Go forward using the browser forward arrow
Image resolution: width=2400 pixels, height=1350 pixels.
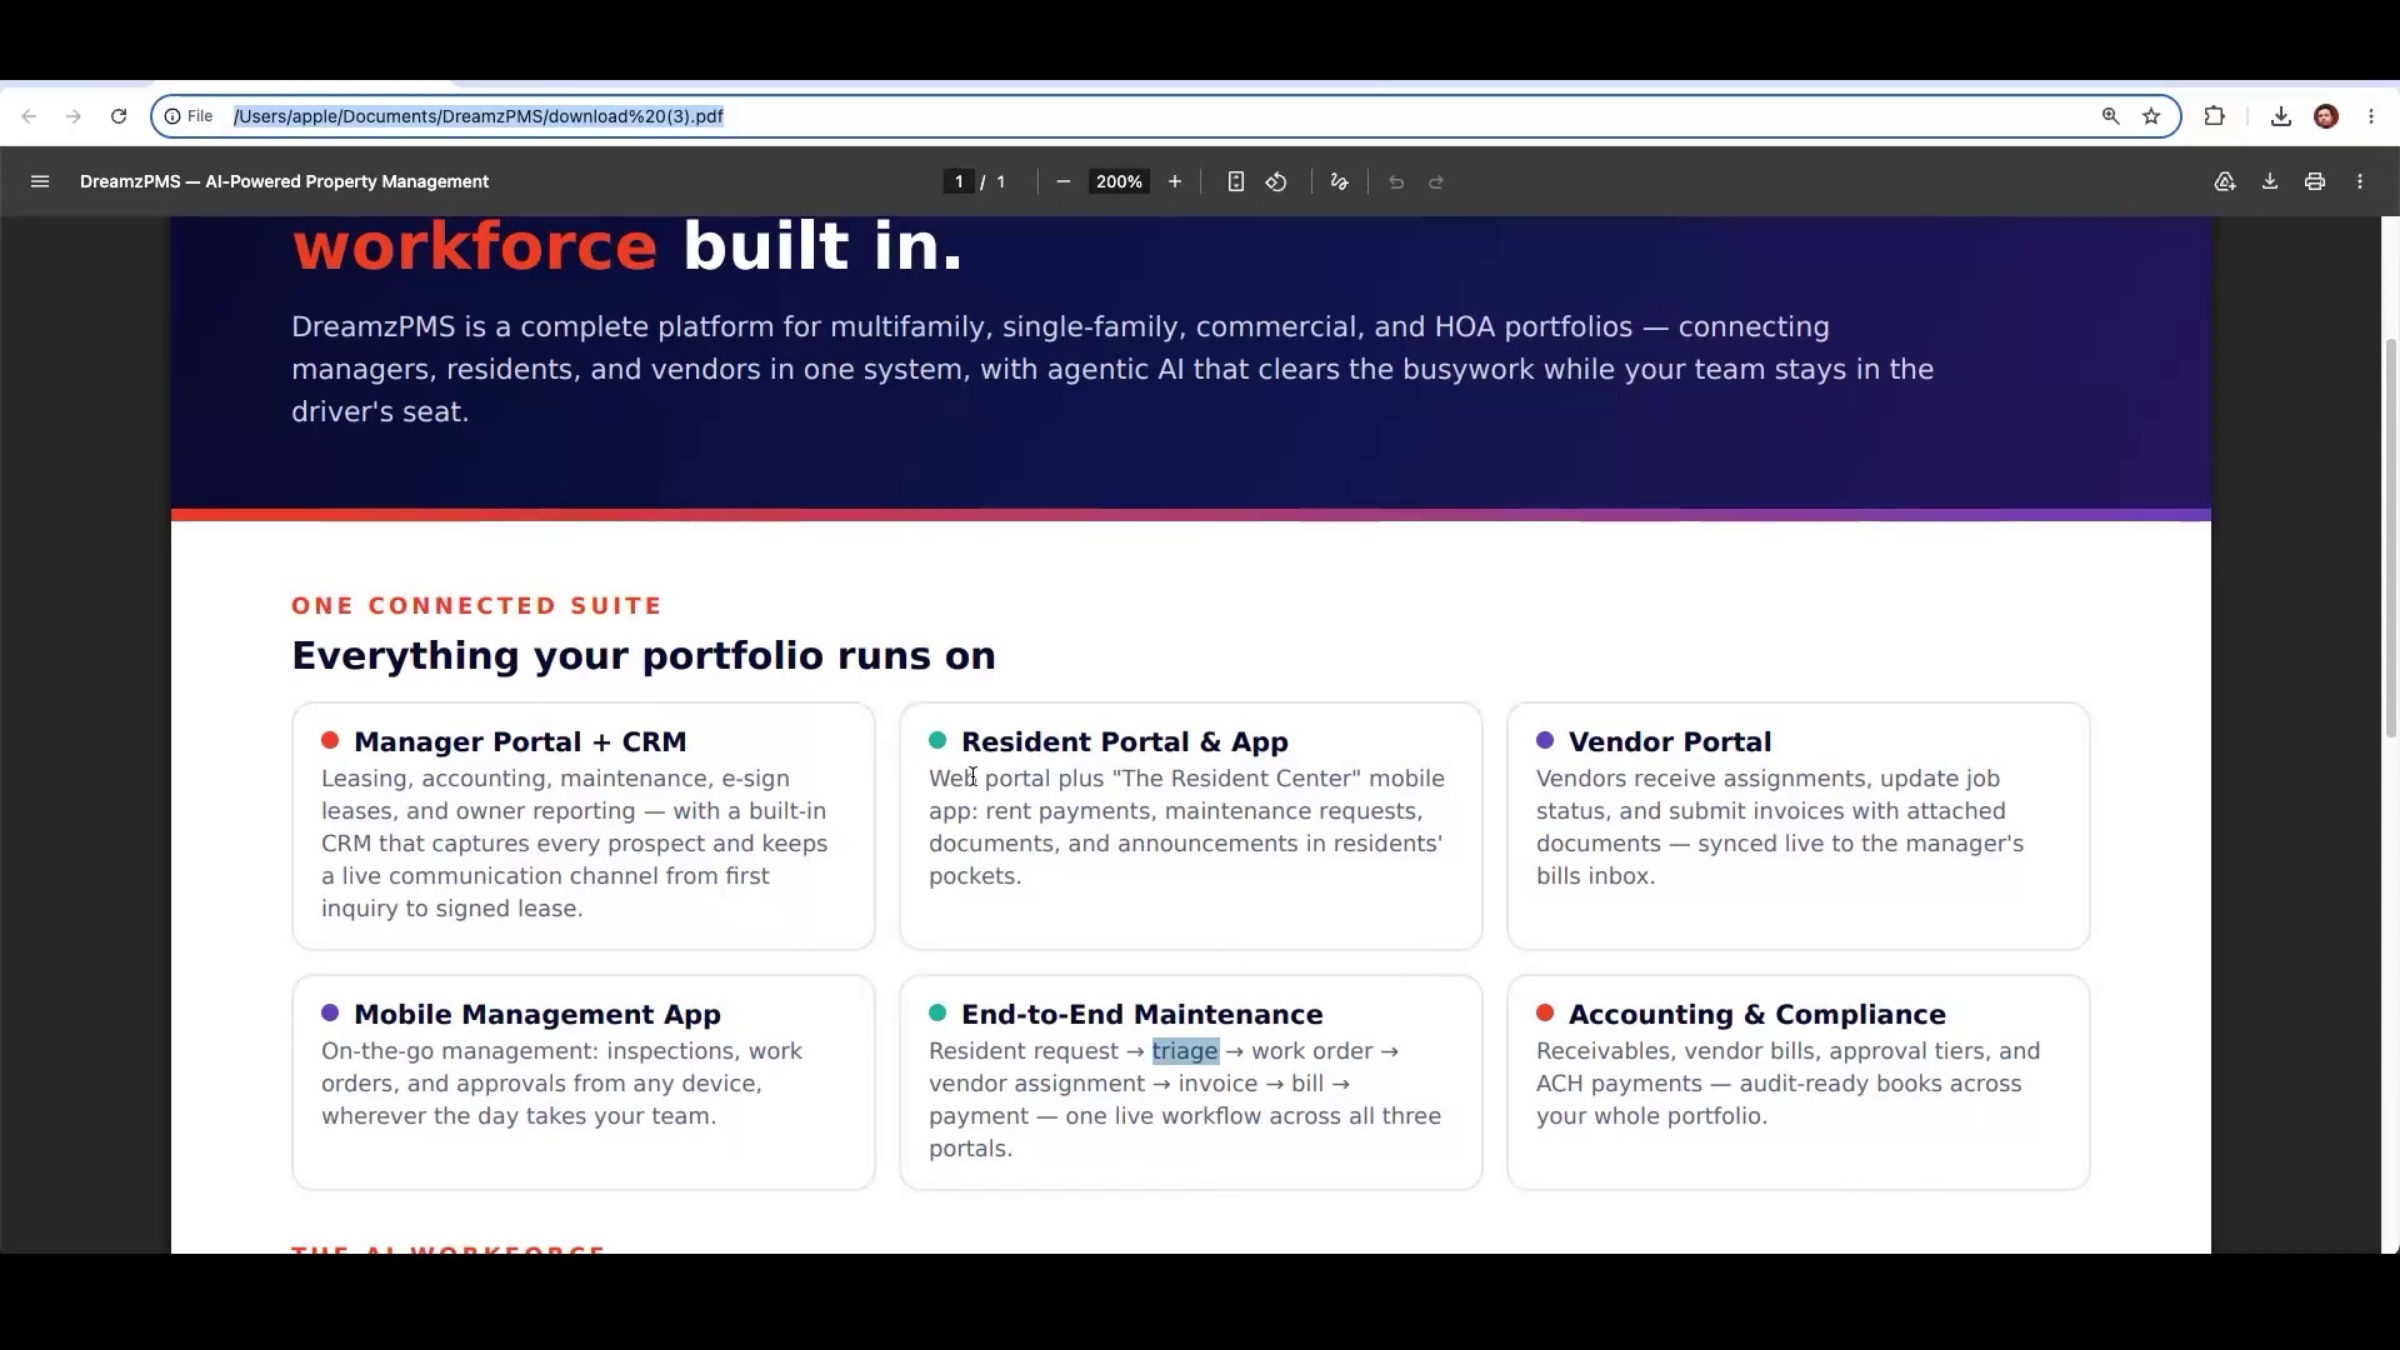73,116
